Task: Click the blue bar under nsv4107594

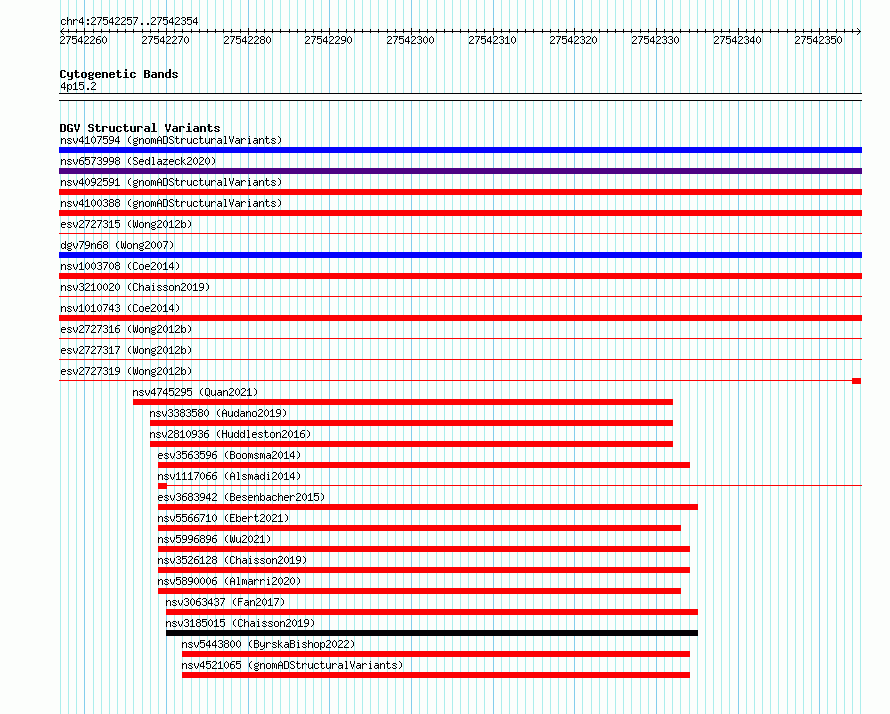Action: coord(460,150)
